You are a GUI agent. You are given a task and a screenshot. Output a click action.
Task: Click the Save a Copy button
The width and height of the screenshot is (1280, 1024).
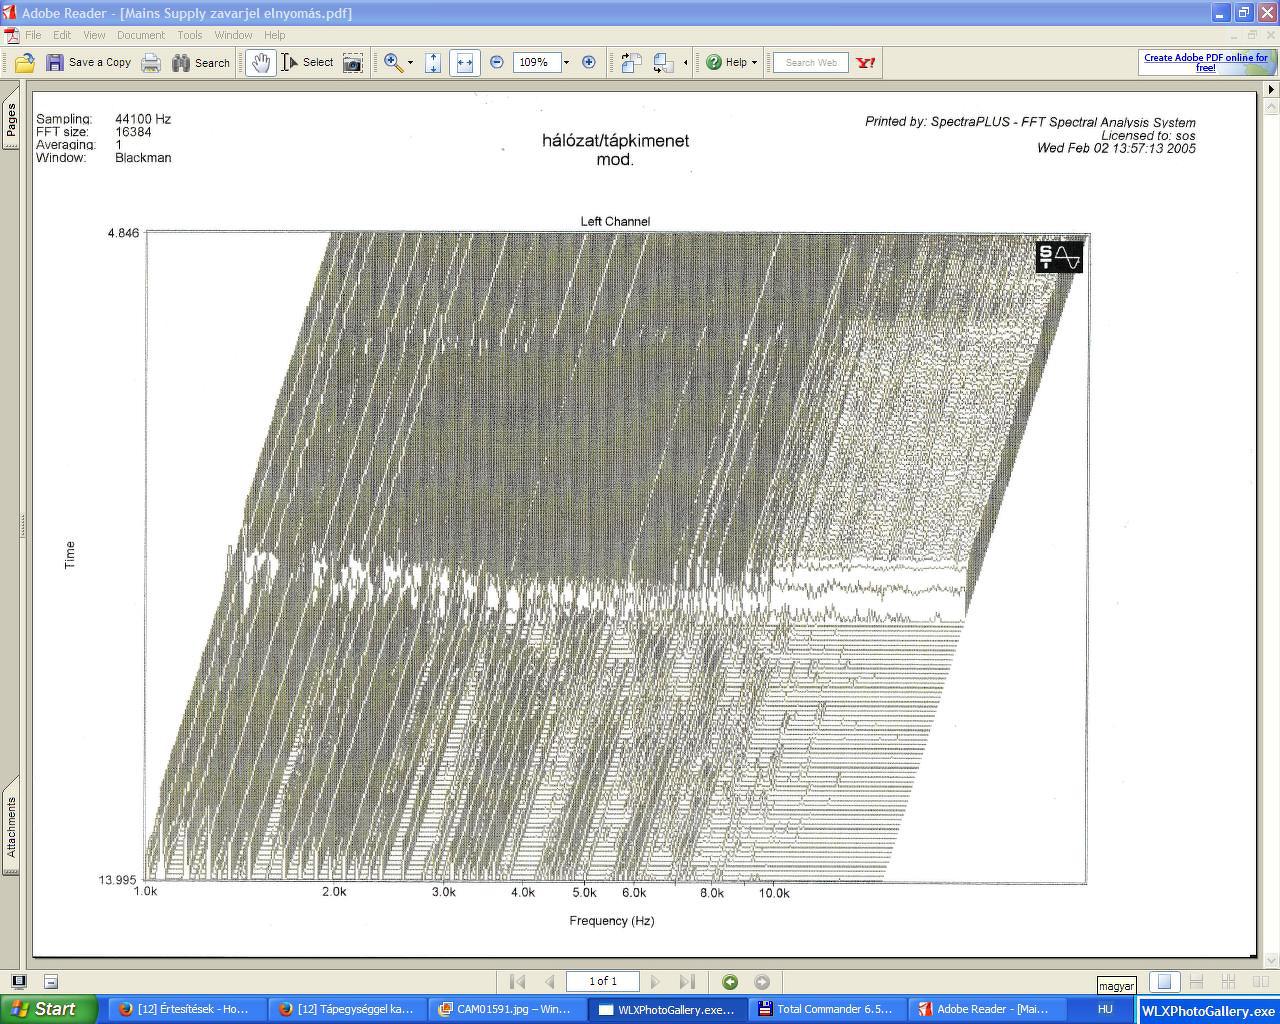click(x=89, y=62)
